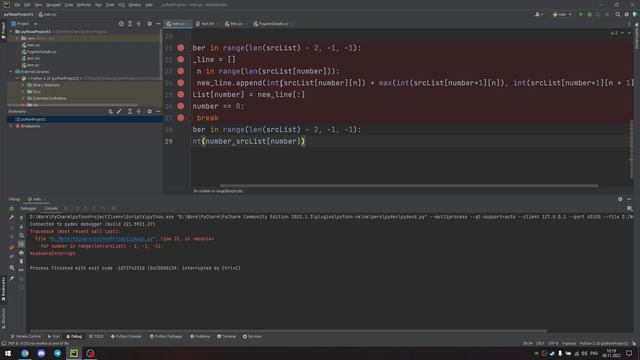
Task: Toggle breakpoint on line 24
Action: coord(180,82)
